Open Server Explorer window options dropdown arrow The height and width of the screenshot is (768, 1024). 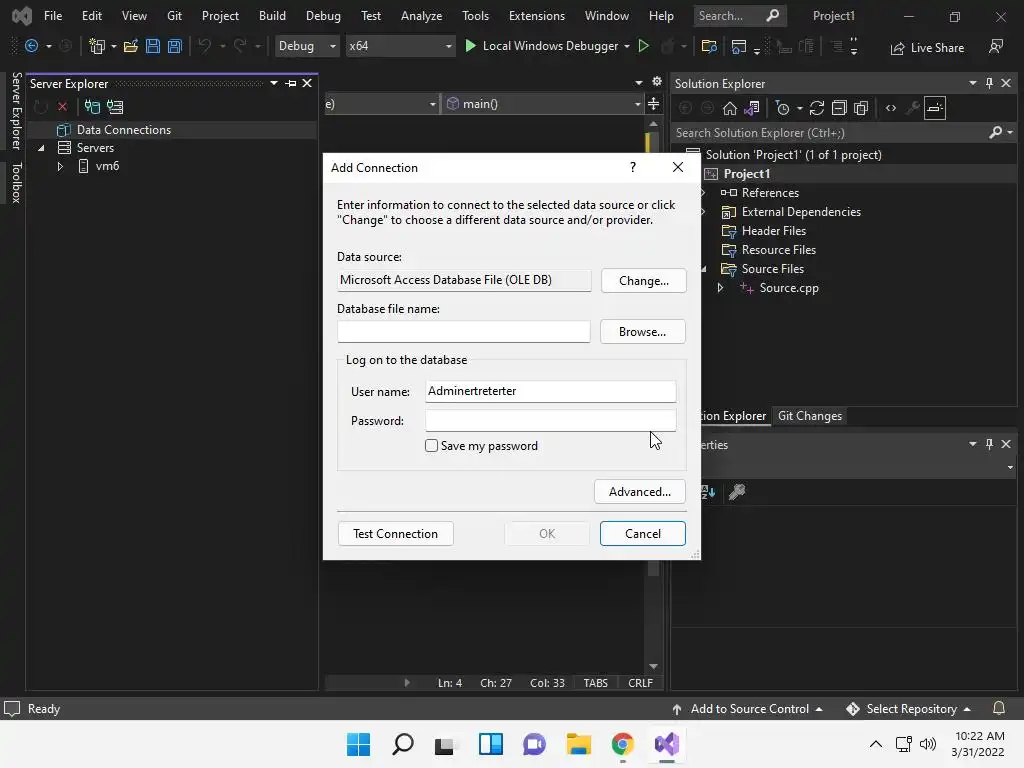click(x=274, y=83)
